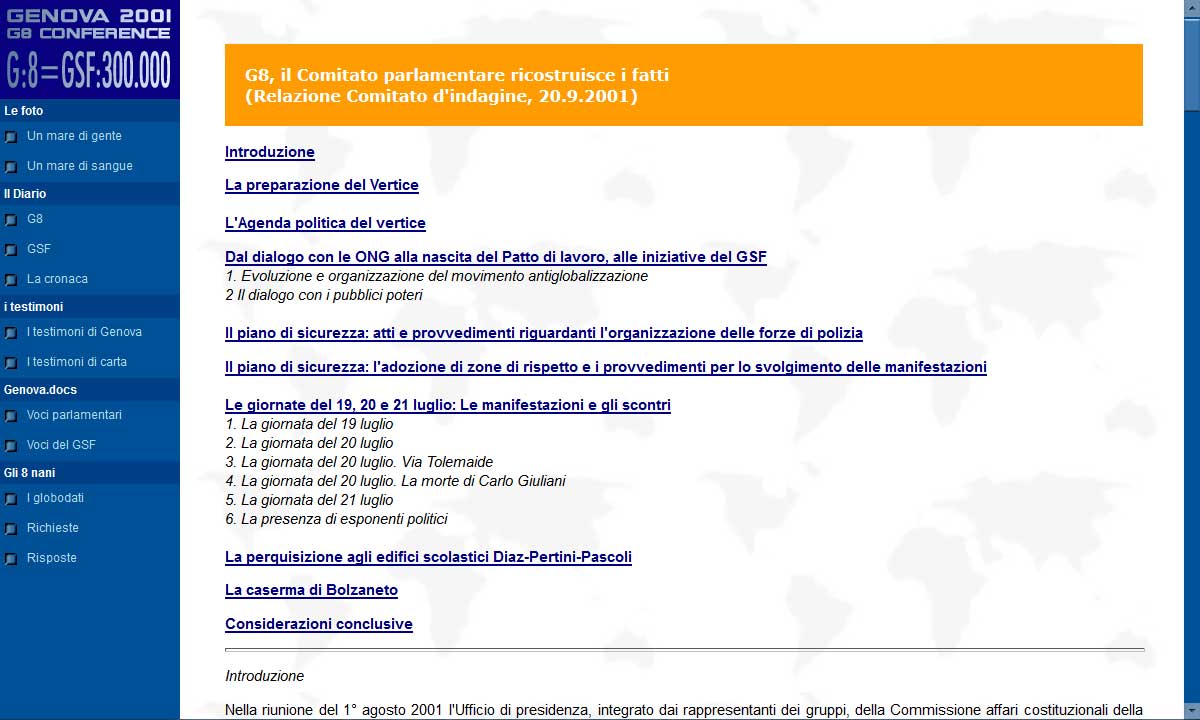Viewport: 1200px width, 720px height.
Task: Click '1. La giornata del 19 luglio' text
Action: click(x=309, y=424)
